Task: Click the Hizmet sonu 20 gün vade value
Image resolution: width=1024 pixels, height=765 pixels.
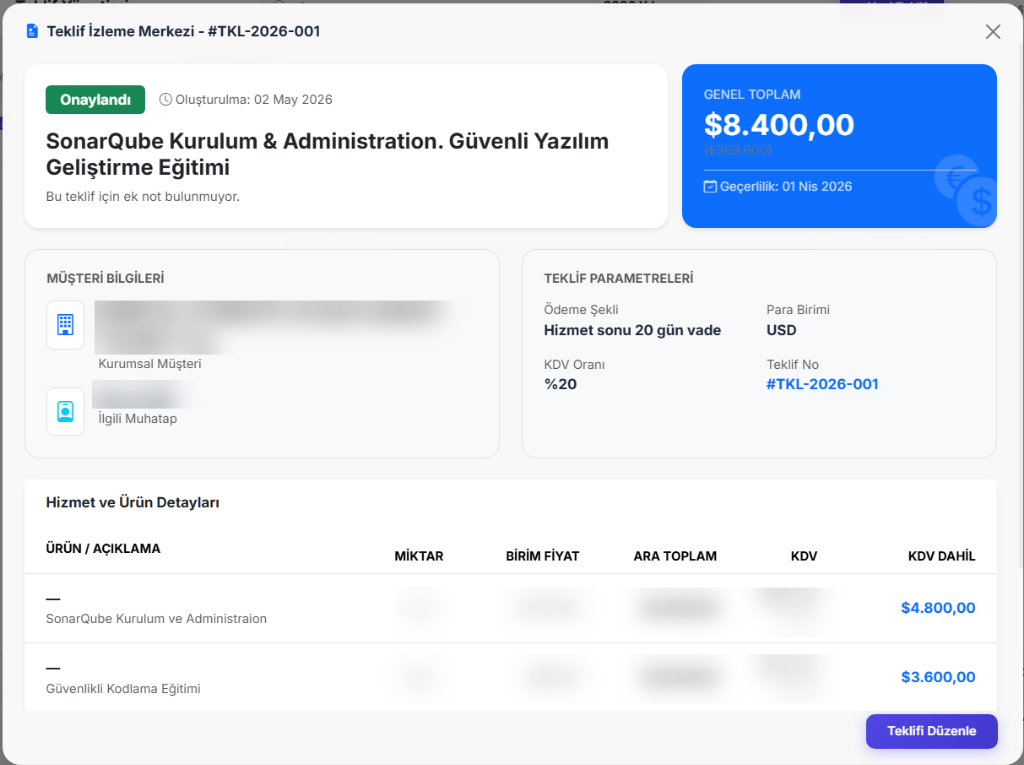Action: point(632,331)
